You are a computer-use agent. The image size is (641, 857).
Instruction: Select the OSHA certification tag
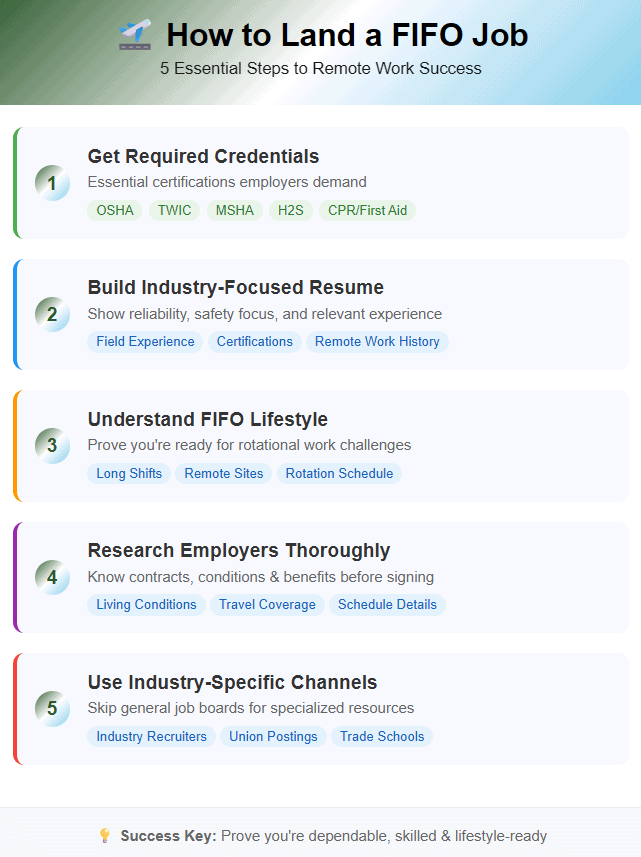click(115, 210)
